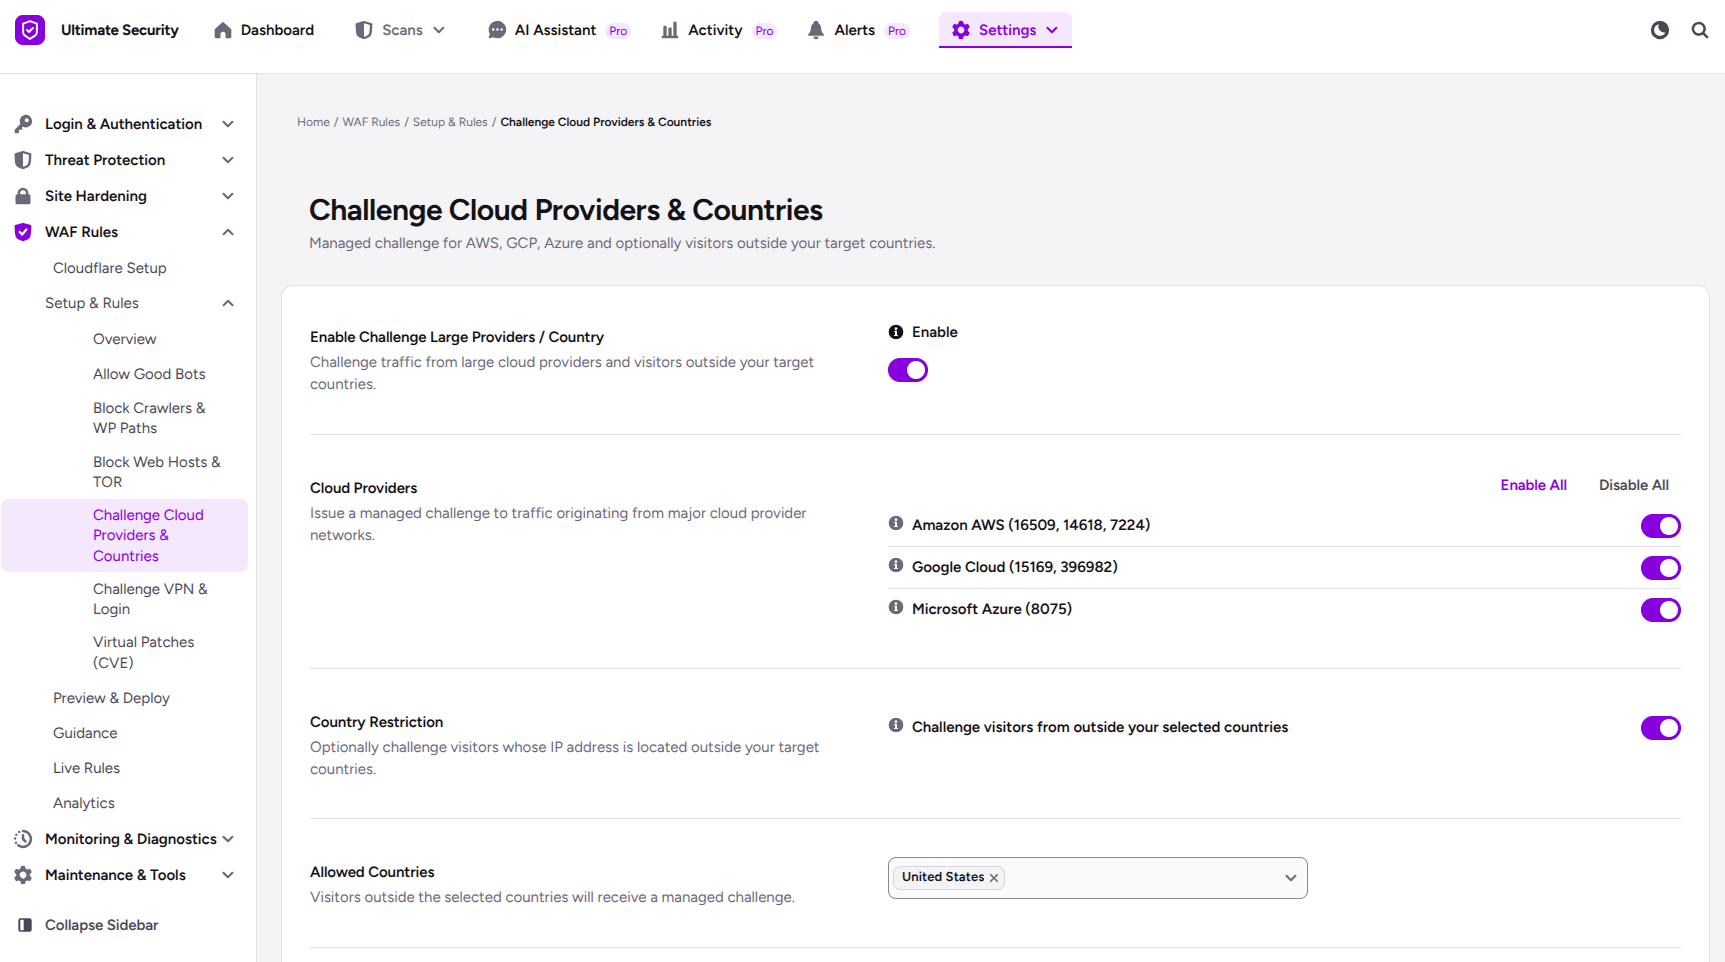Image resolution: width=1725 pixels, height=962 pixels.
Task: Open the Activity menu item
Action: [718, 30]
